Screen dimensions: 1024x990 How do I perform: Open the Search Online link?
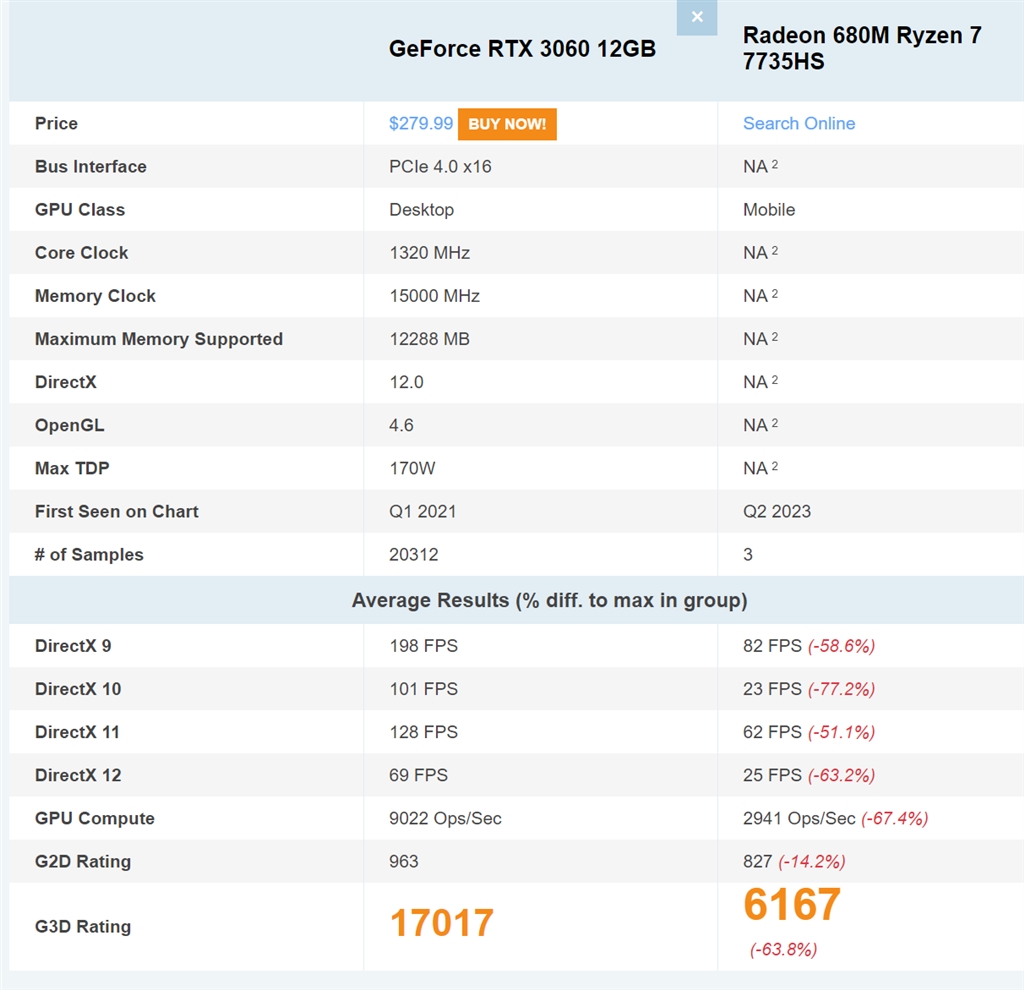tap(799, 123)
